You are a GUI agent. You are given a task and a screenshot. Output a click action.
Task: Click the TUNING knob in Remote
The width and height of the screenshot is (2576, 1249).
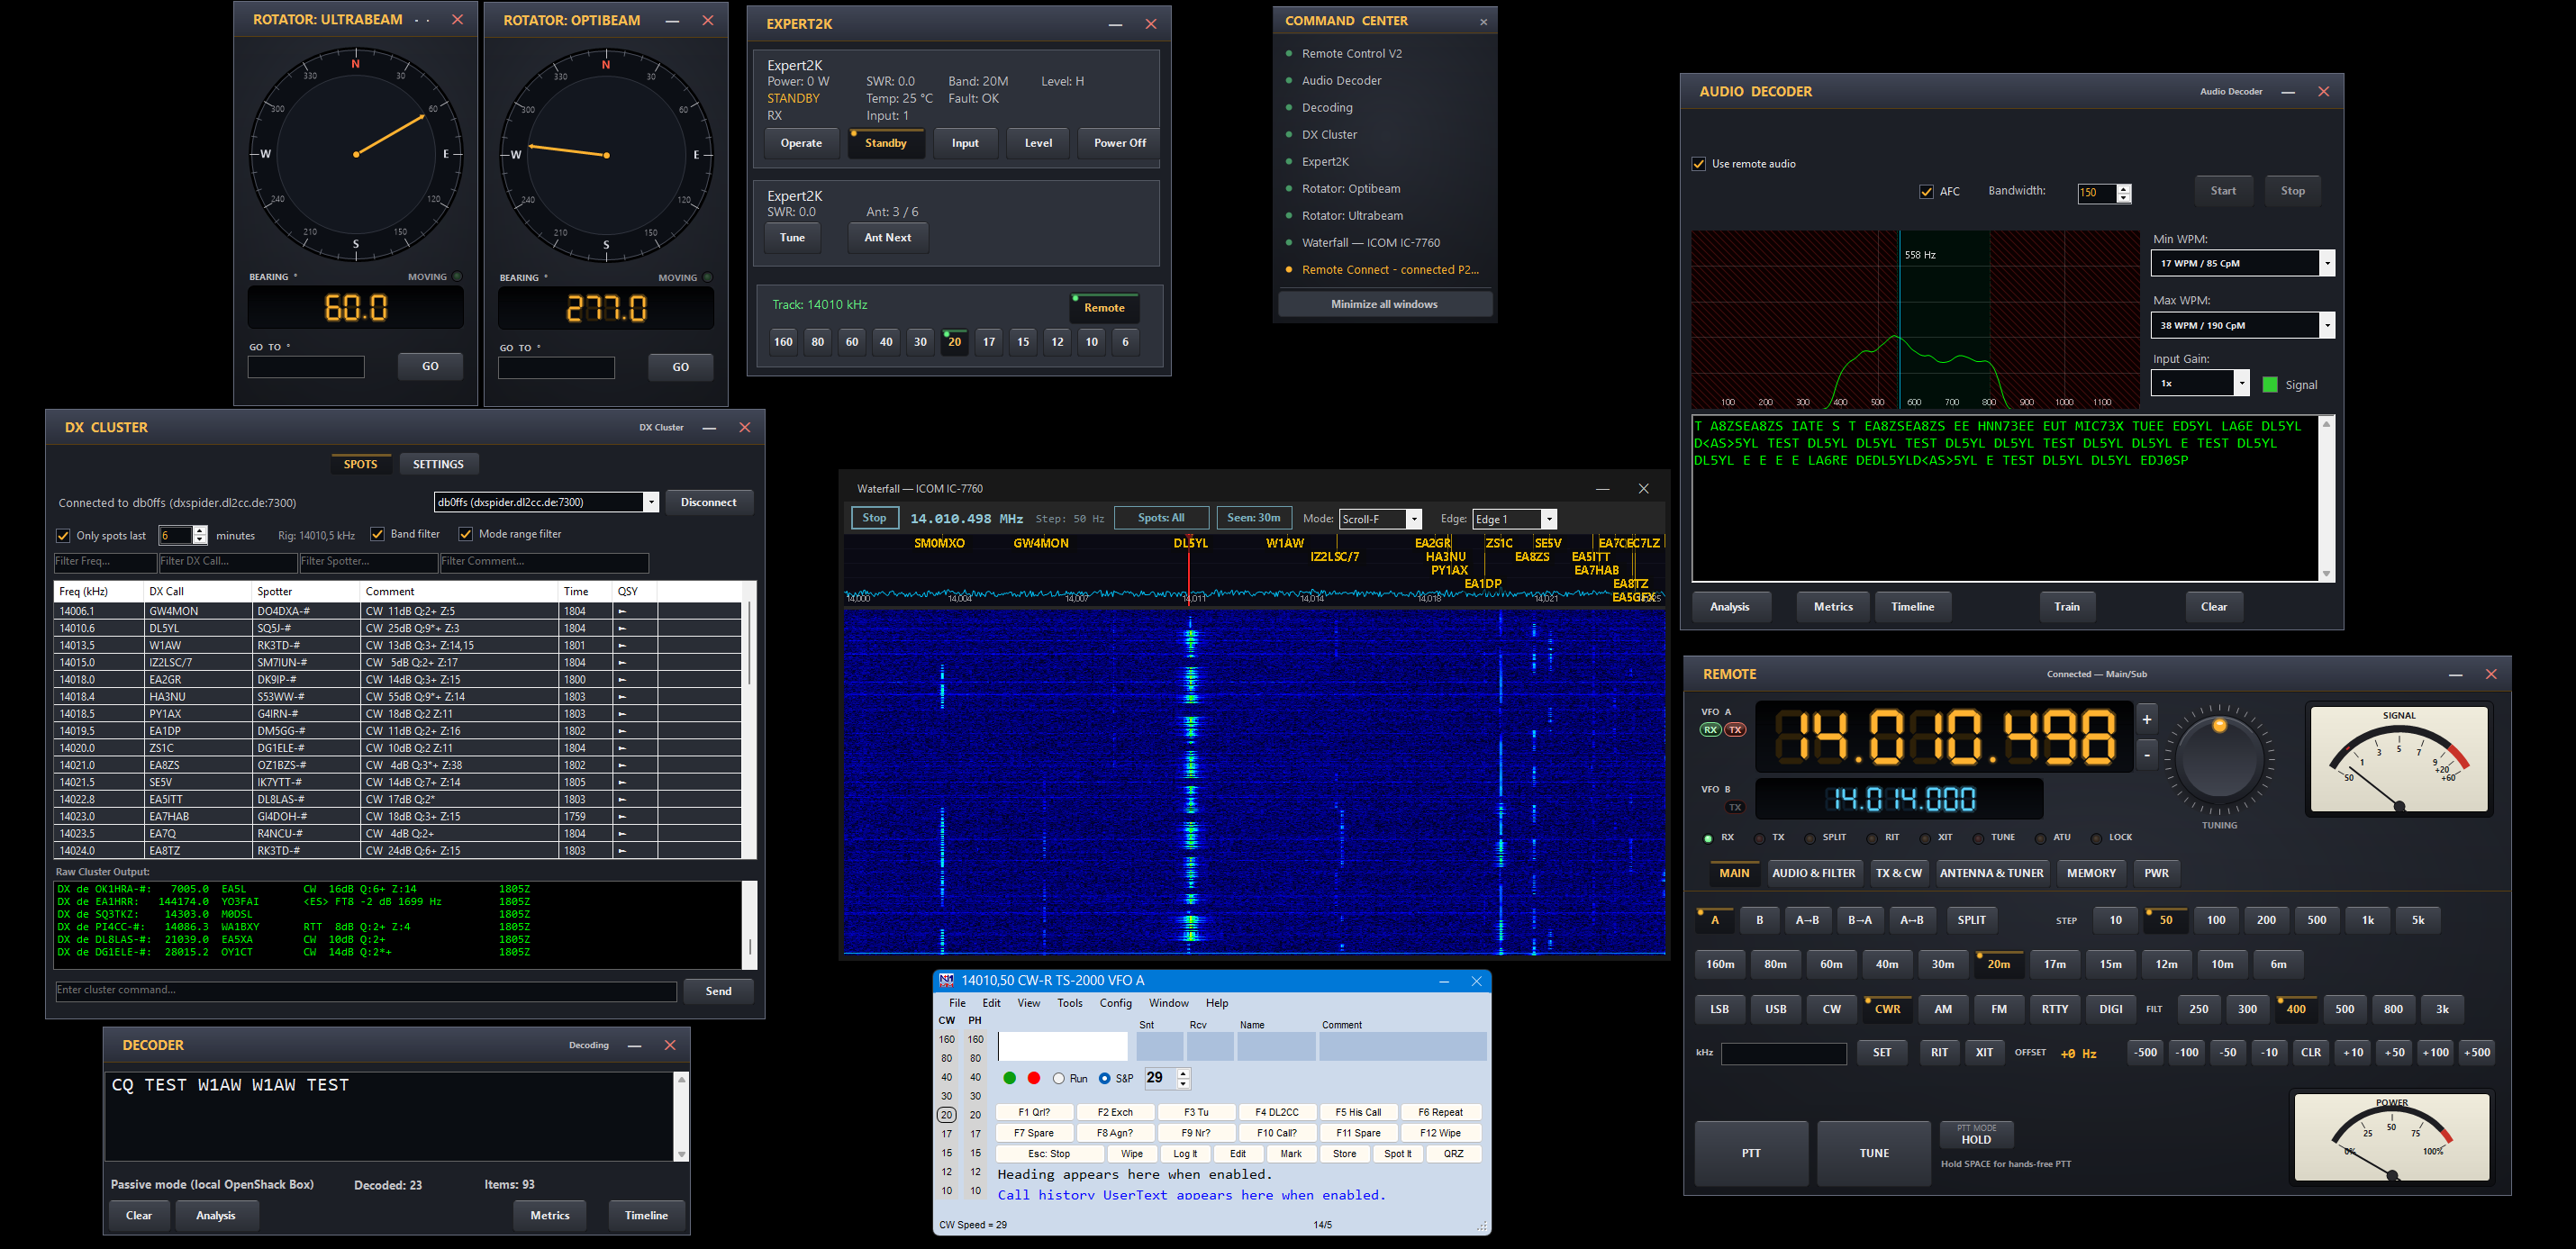click(2219, 760)
